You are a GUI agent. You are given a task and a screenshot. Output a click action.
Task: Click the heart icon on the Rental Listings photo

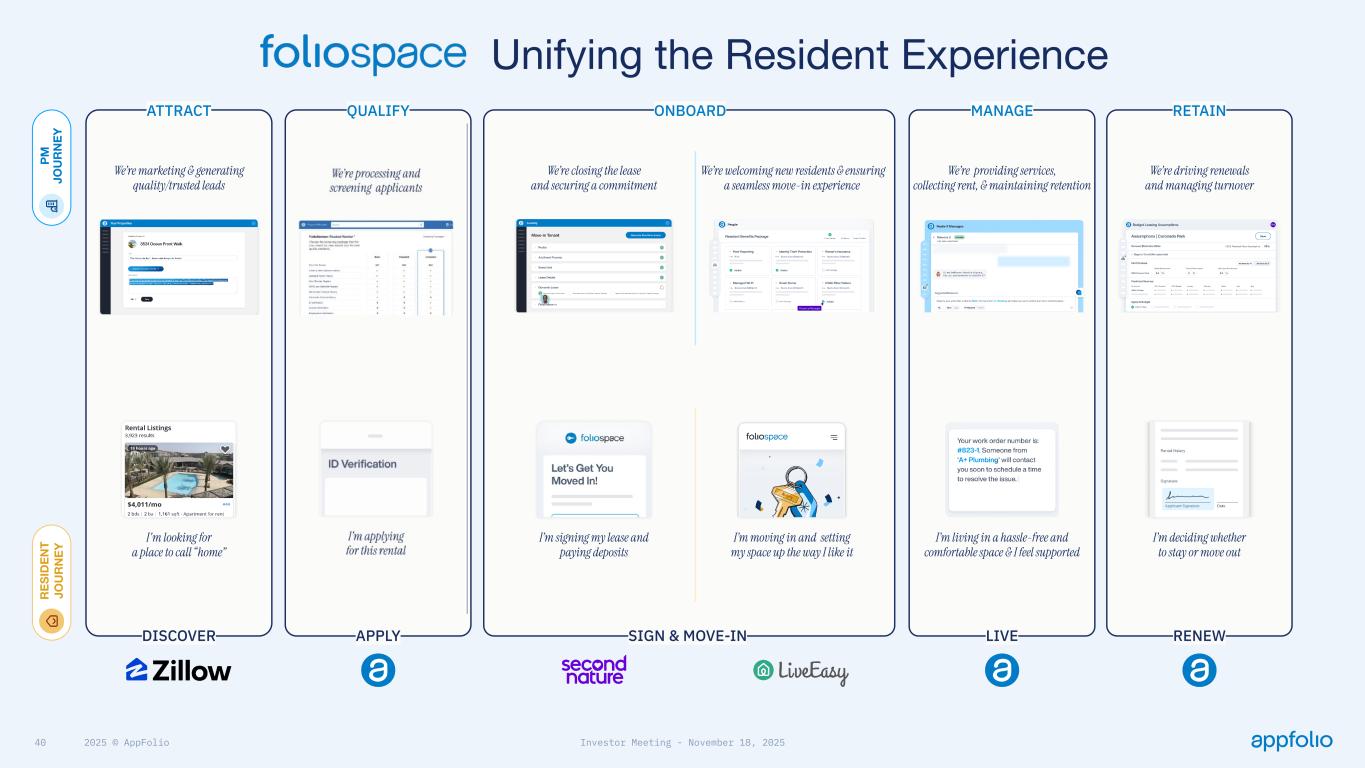pyautogui.click(x=225, y=449)
